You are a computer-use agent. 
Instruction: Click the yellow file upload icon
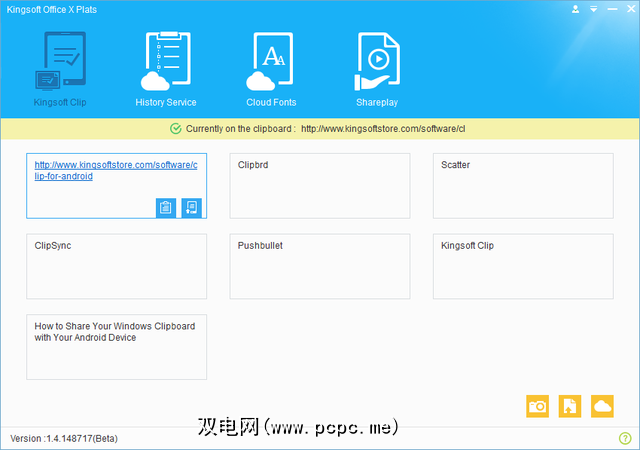point(570,406)
